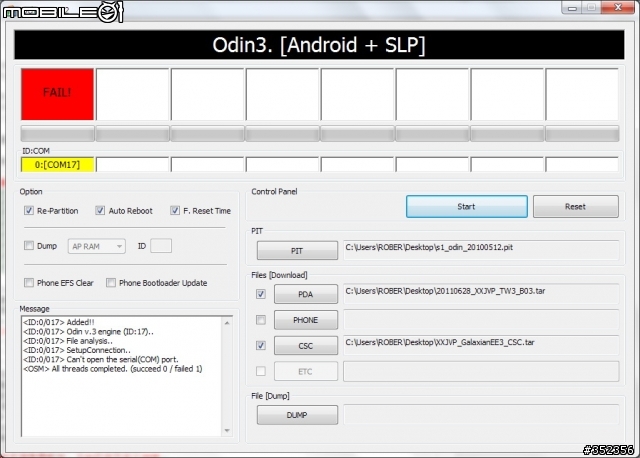The width and height of the screenshot is (640, 458).
Task: Maximize the Odin3 window
Action: pyautogui.click(x=591, y=8)
